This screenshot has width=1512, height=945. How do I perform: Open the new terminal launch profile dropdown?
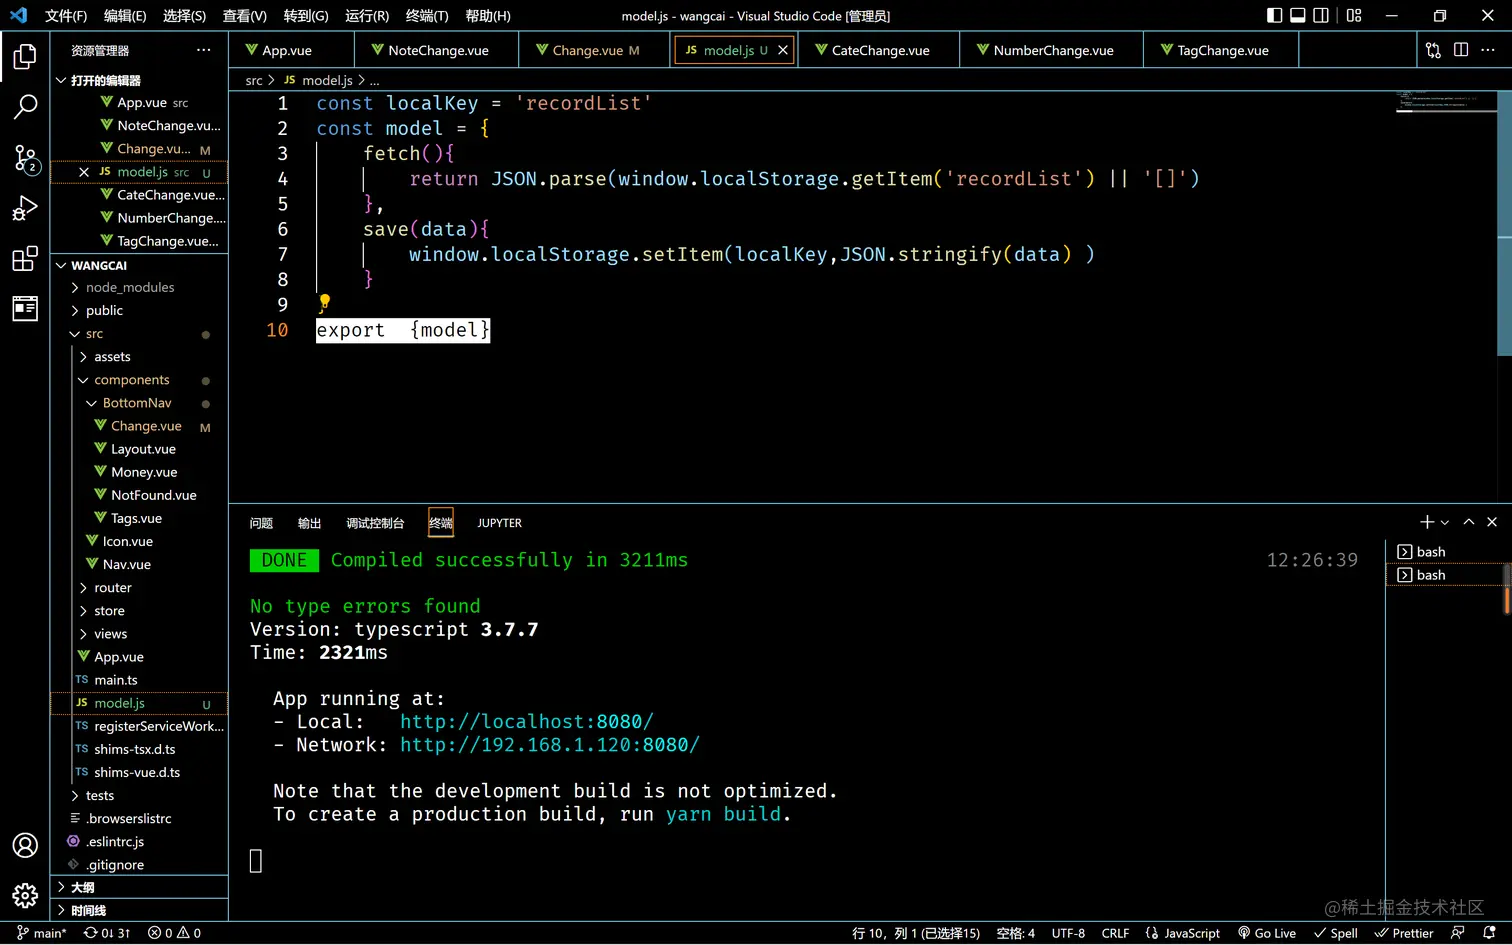(1445, 522)
